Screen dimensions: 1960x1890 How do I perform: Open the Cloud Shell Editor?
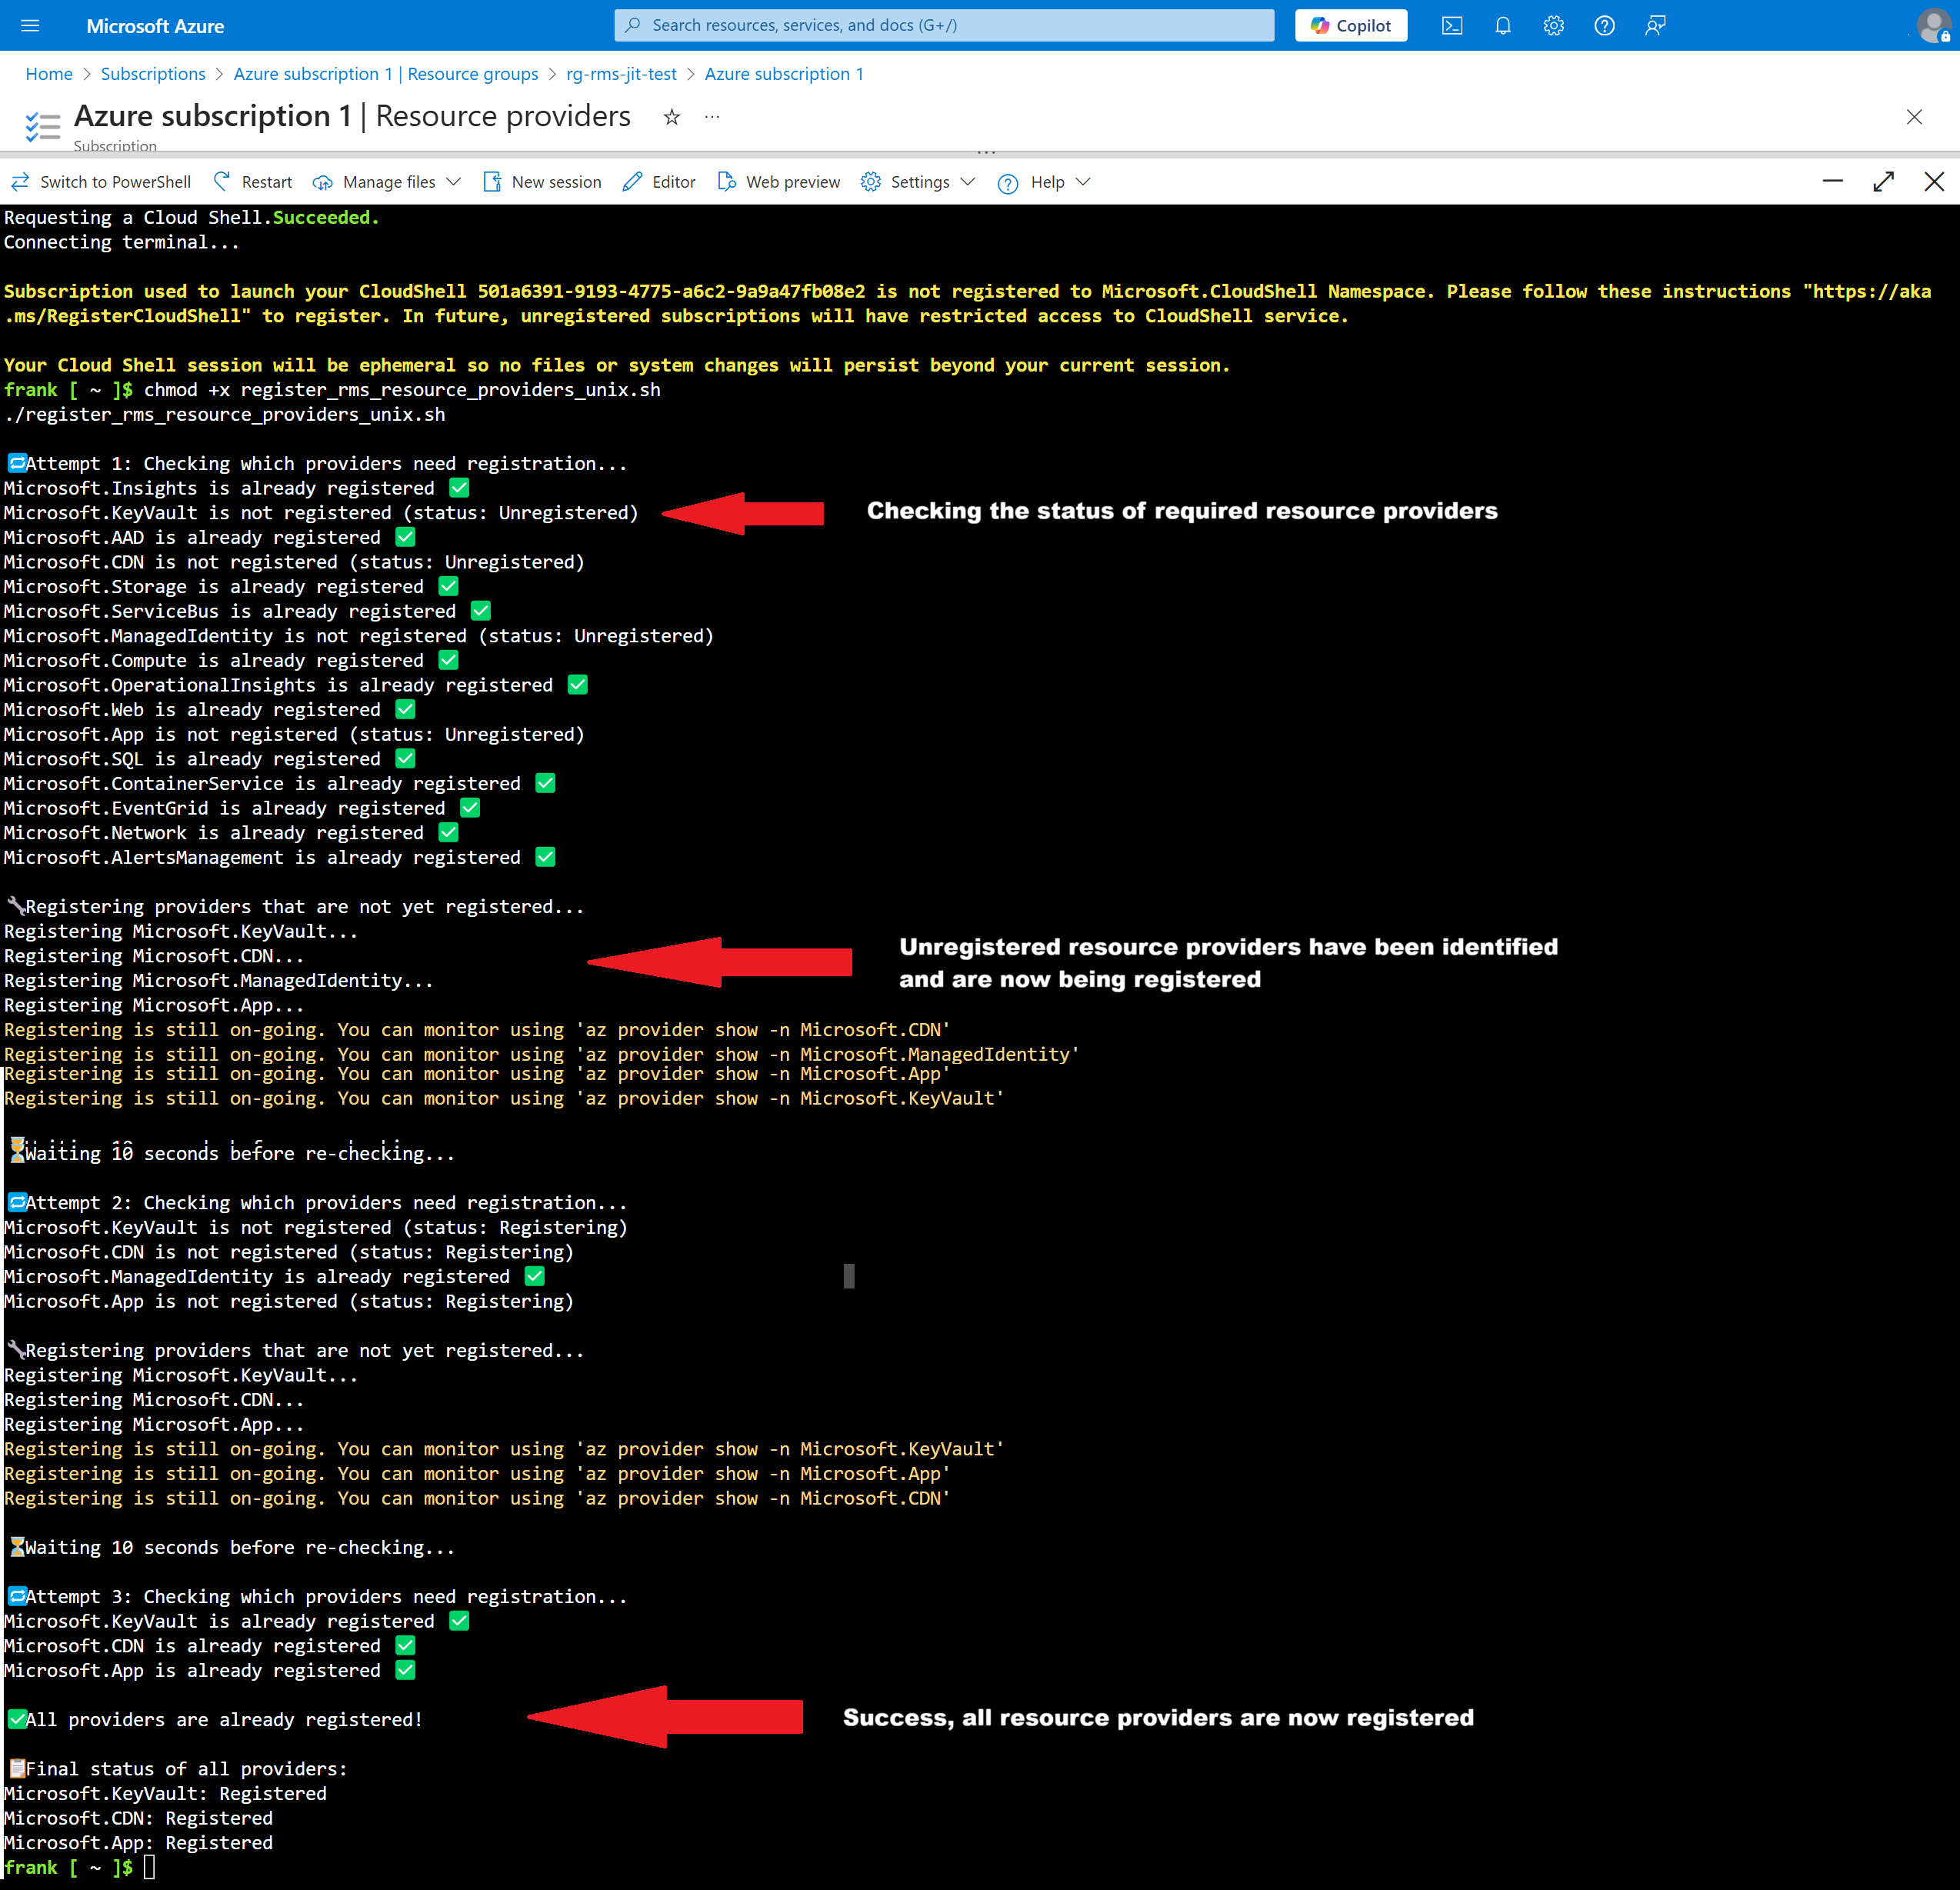659,182
